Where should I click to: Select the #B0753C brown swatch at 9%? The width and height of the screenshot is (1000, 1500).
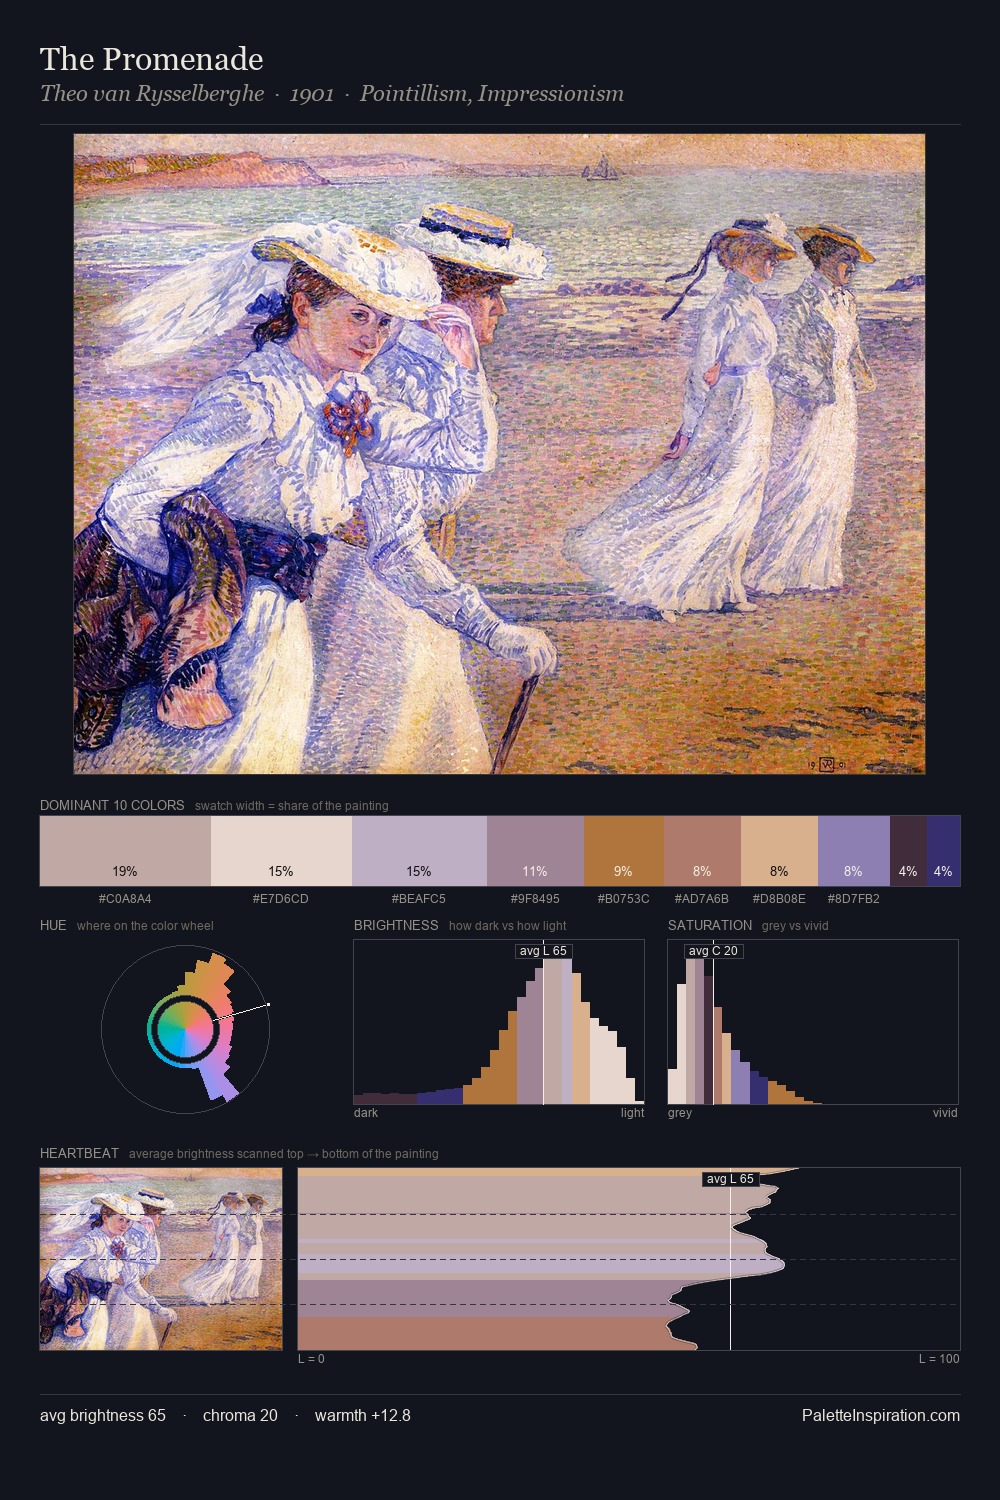[624, 851]
